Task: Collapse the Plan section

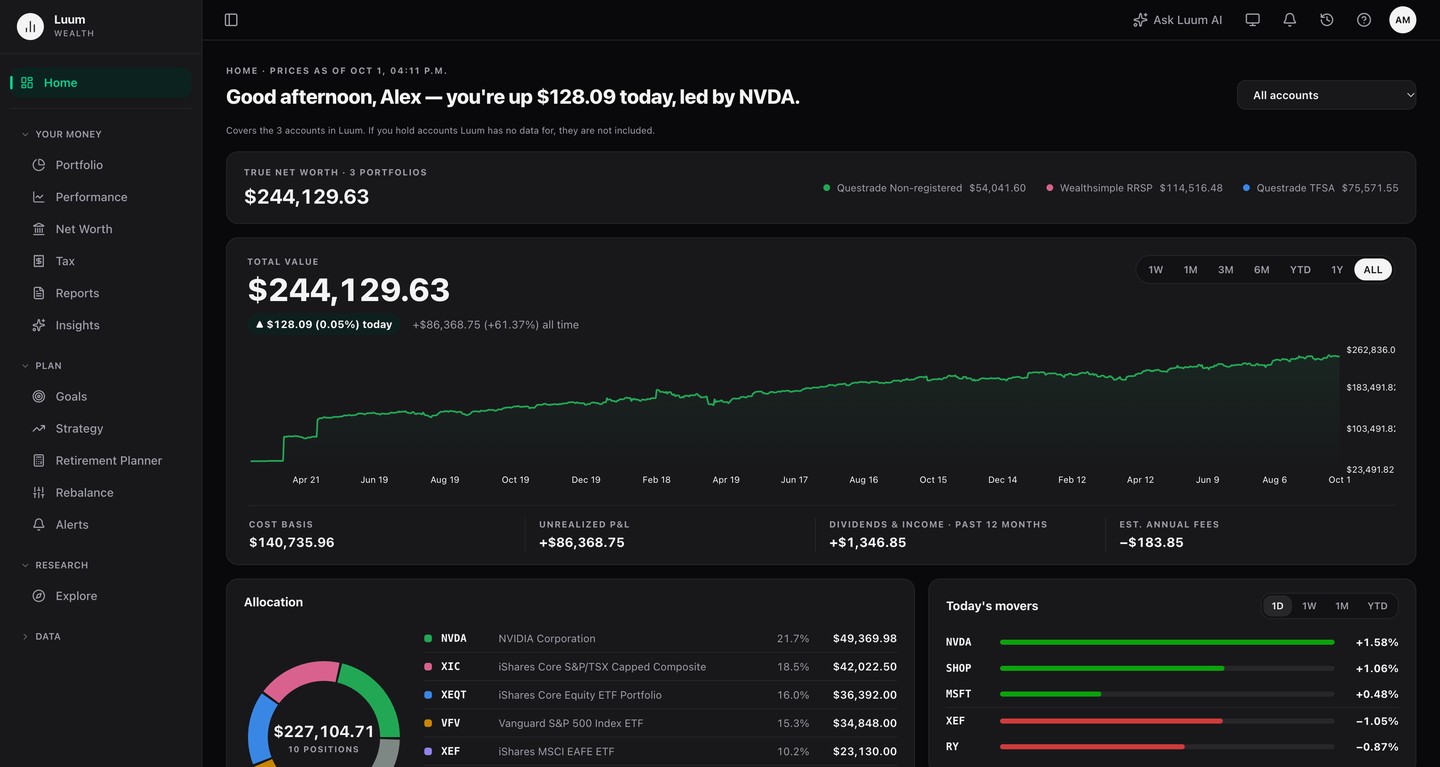Action: pos(42,366)
